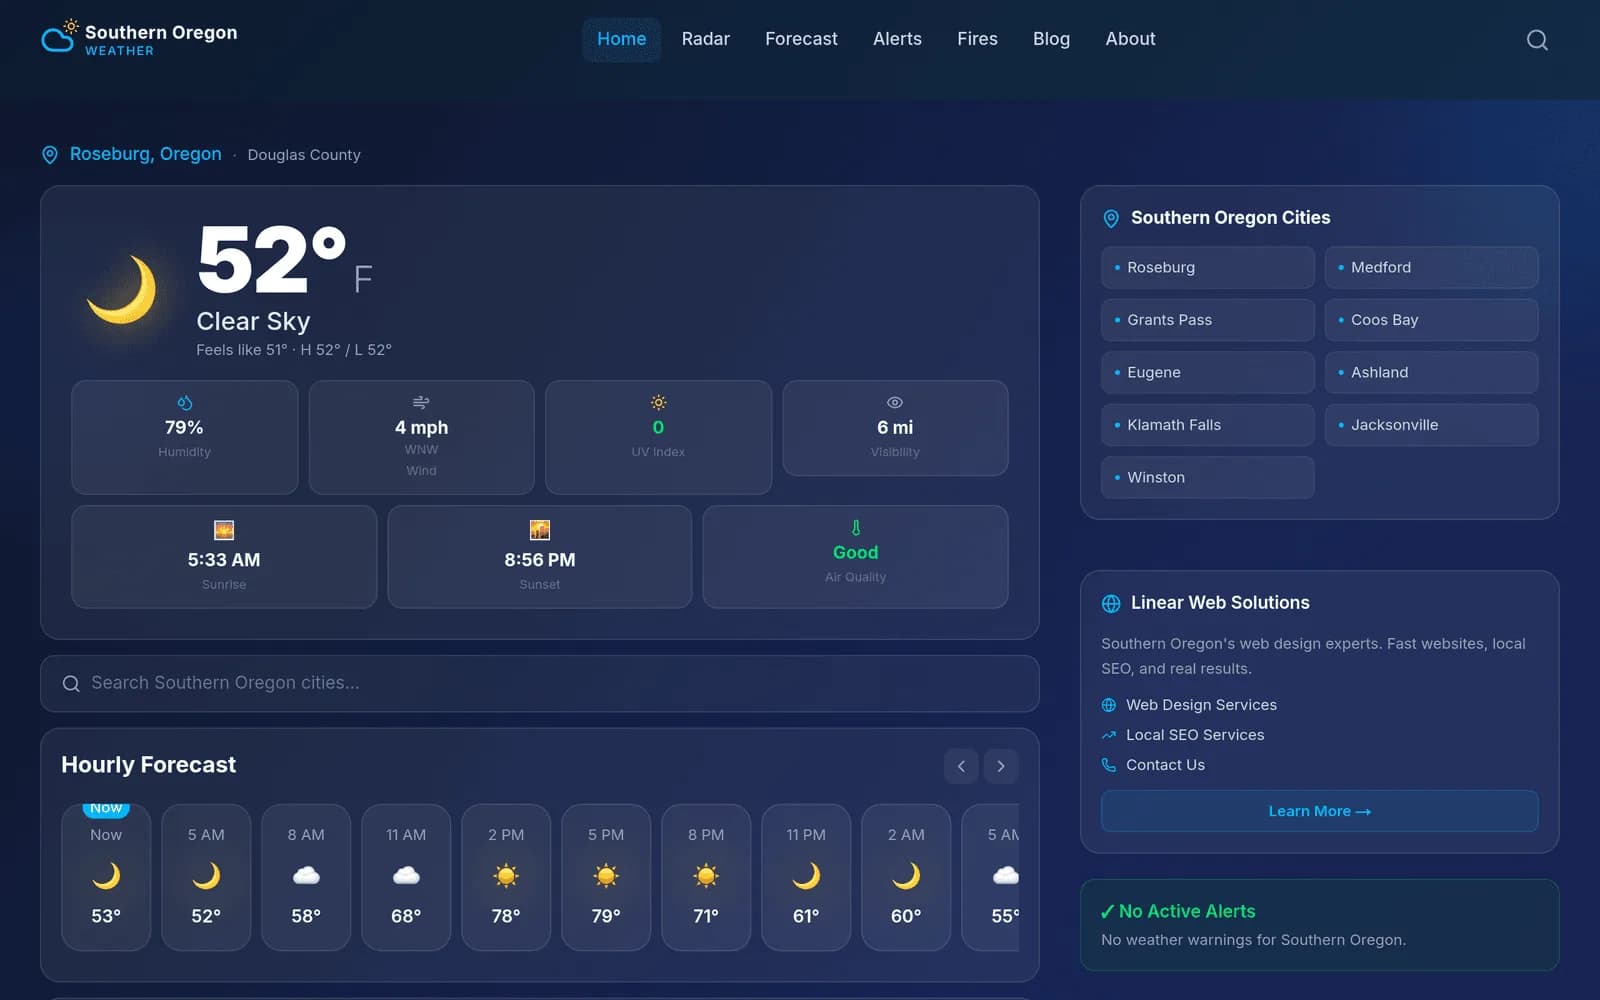Image resolution: width=1600 pixels, height=1000 pixels.
Task: Open the Contact Us link
Action: point(1165,765)
